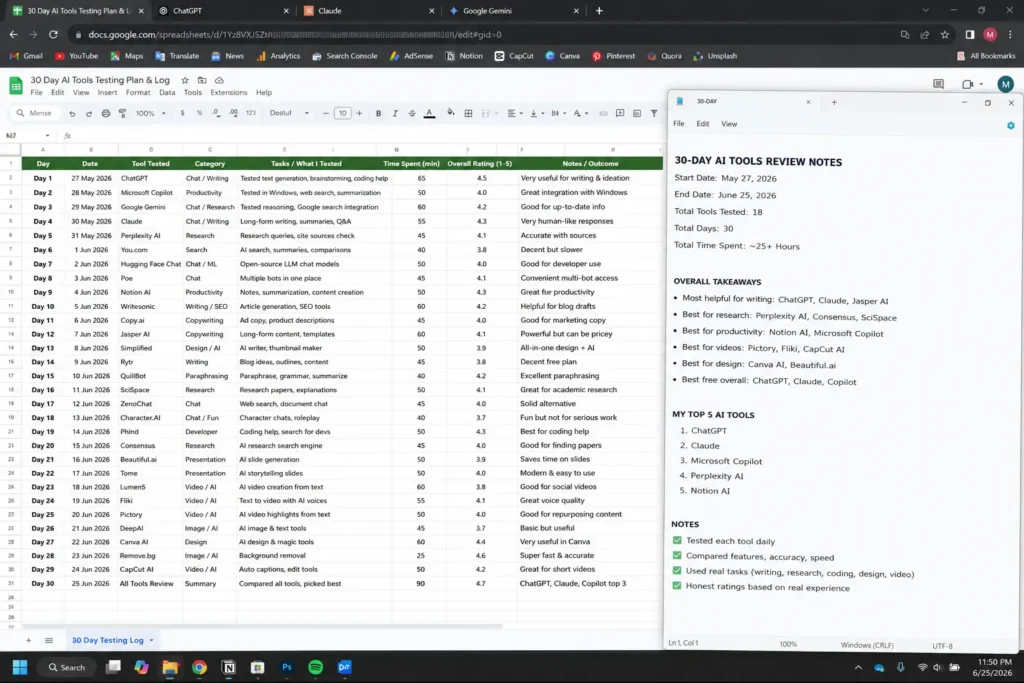Open the fill color picker
The image size is (1024, 683).
[451, 114]
